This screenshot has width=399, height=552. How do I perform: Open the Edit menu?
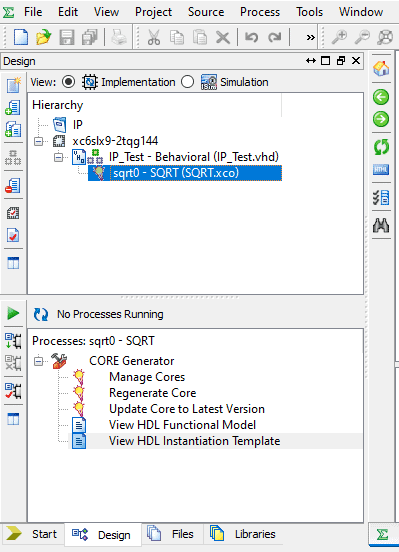pos(68,12)
